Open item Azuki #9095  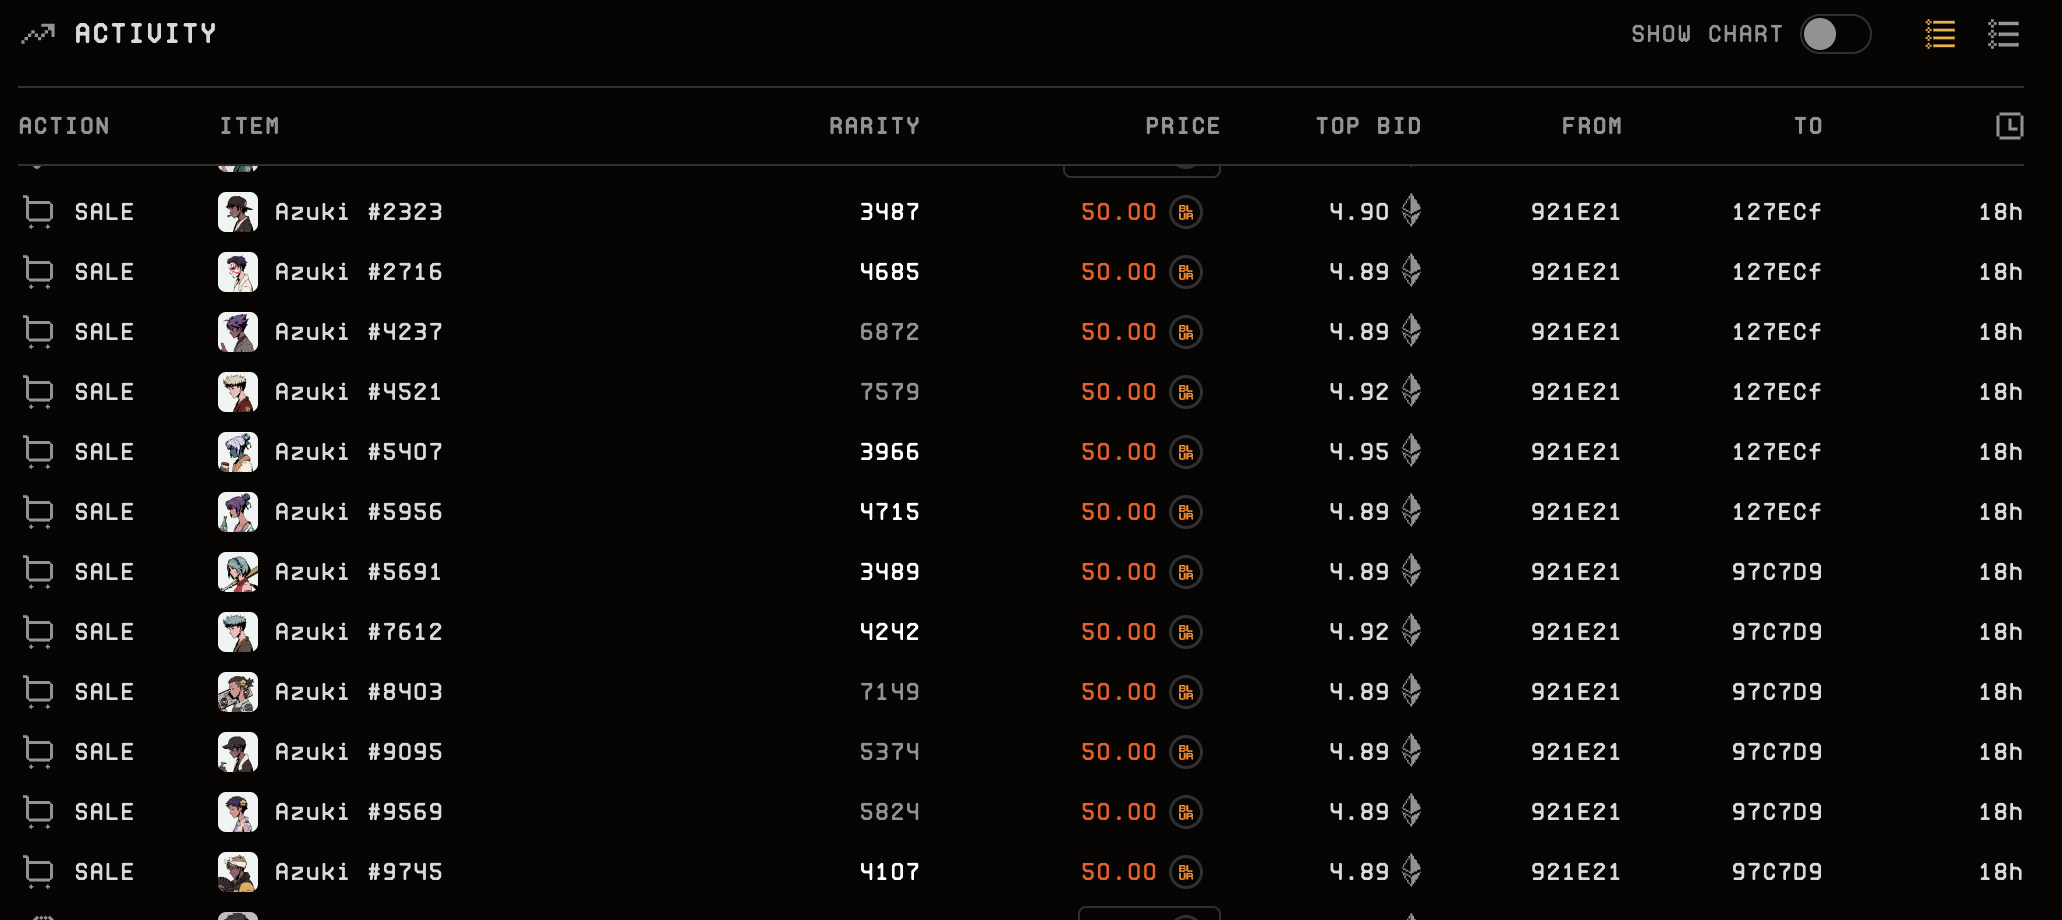[358, 752]
